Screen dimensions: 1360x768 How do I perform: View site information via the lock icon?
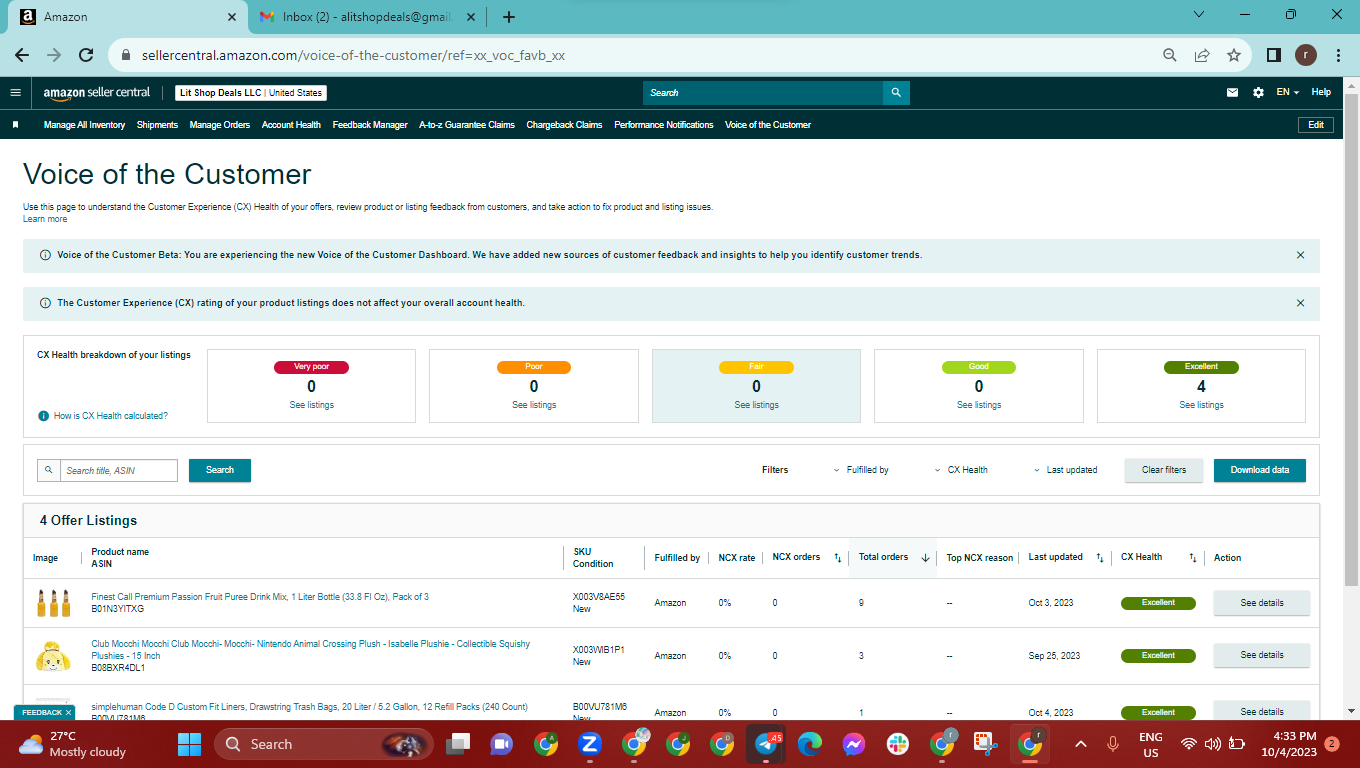point(126,56)
